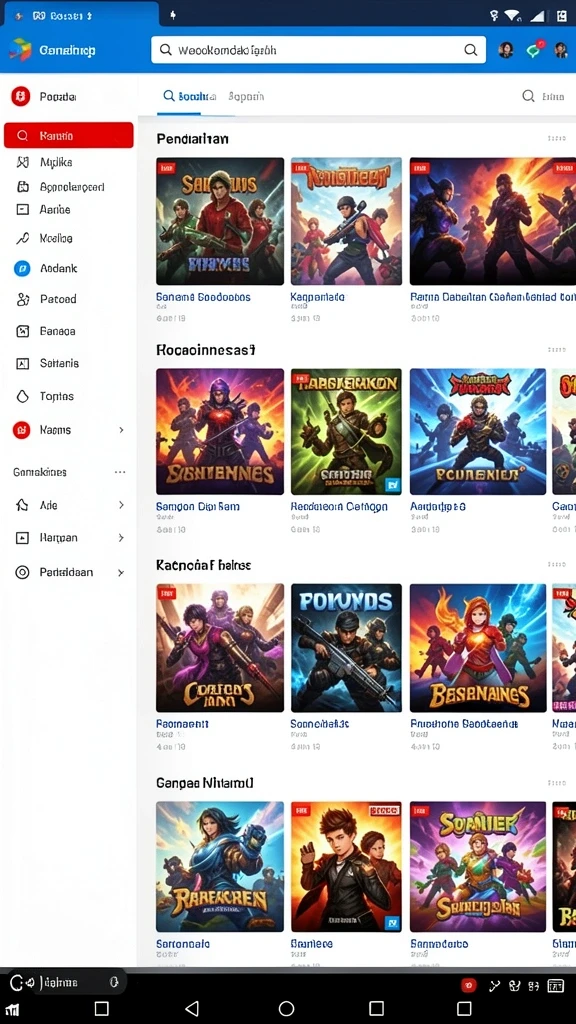
Task: Click the 'Mcelioe' sidebar icon
Action: 23,238
